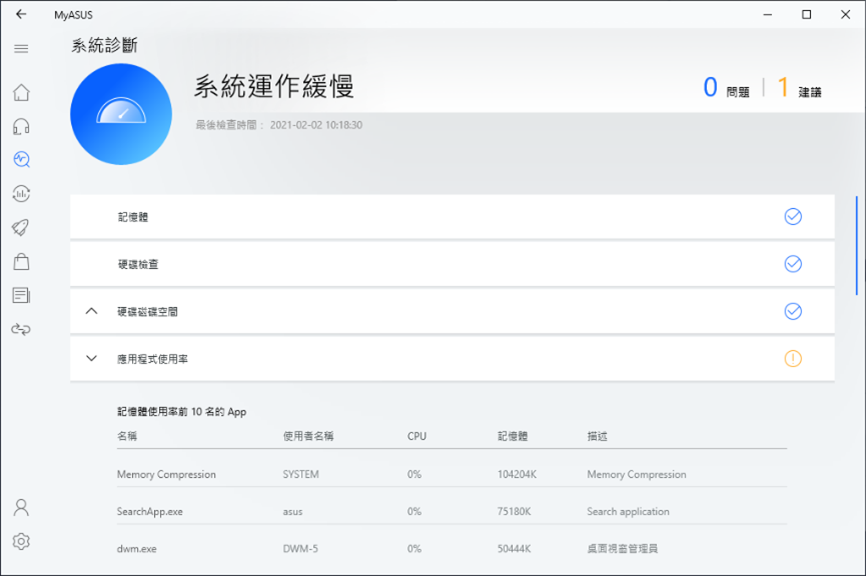The image size is (866, 576).
Task: Click the 0 問題 counter
Action: [x=726, y=89]
